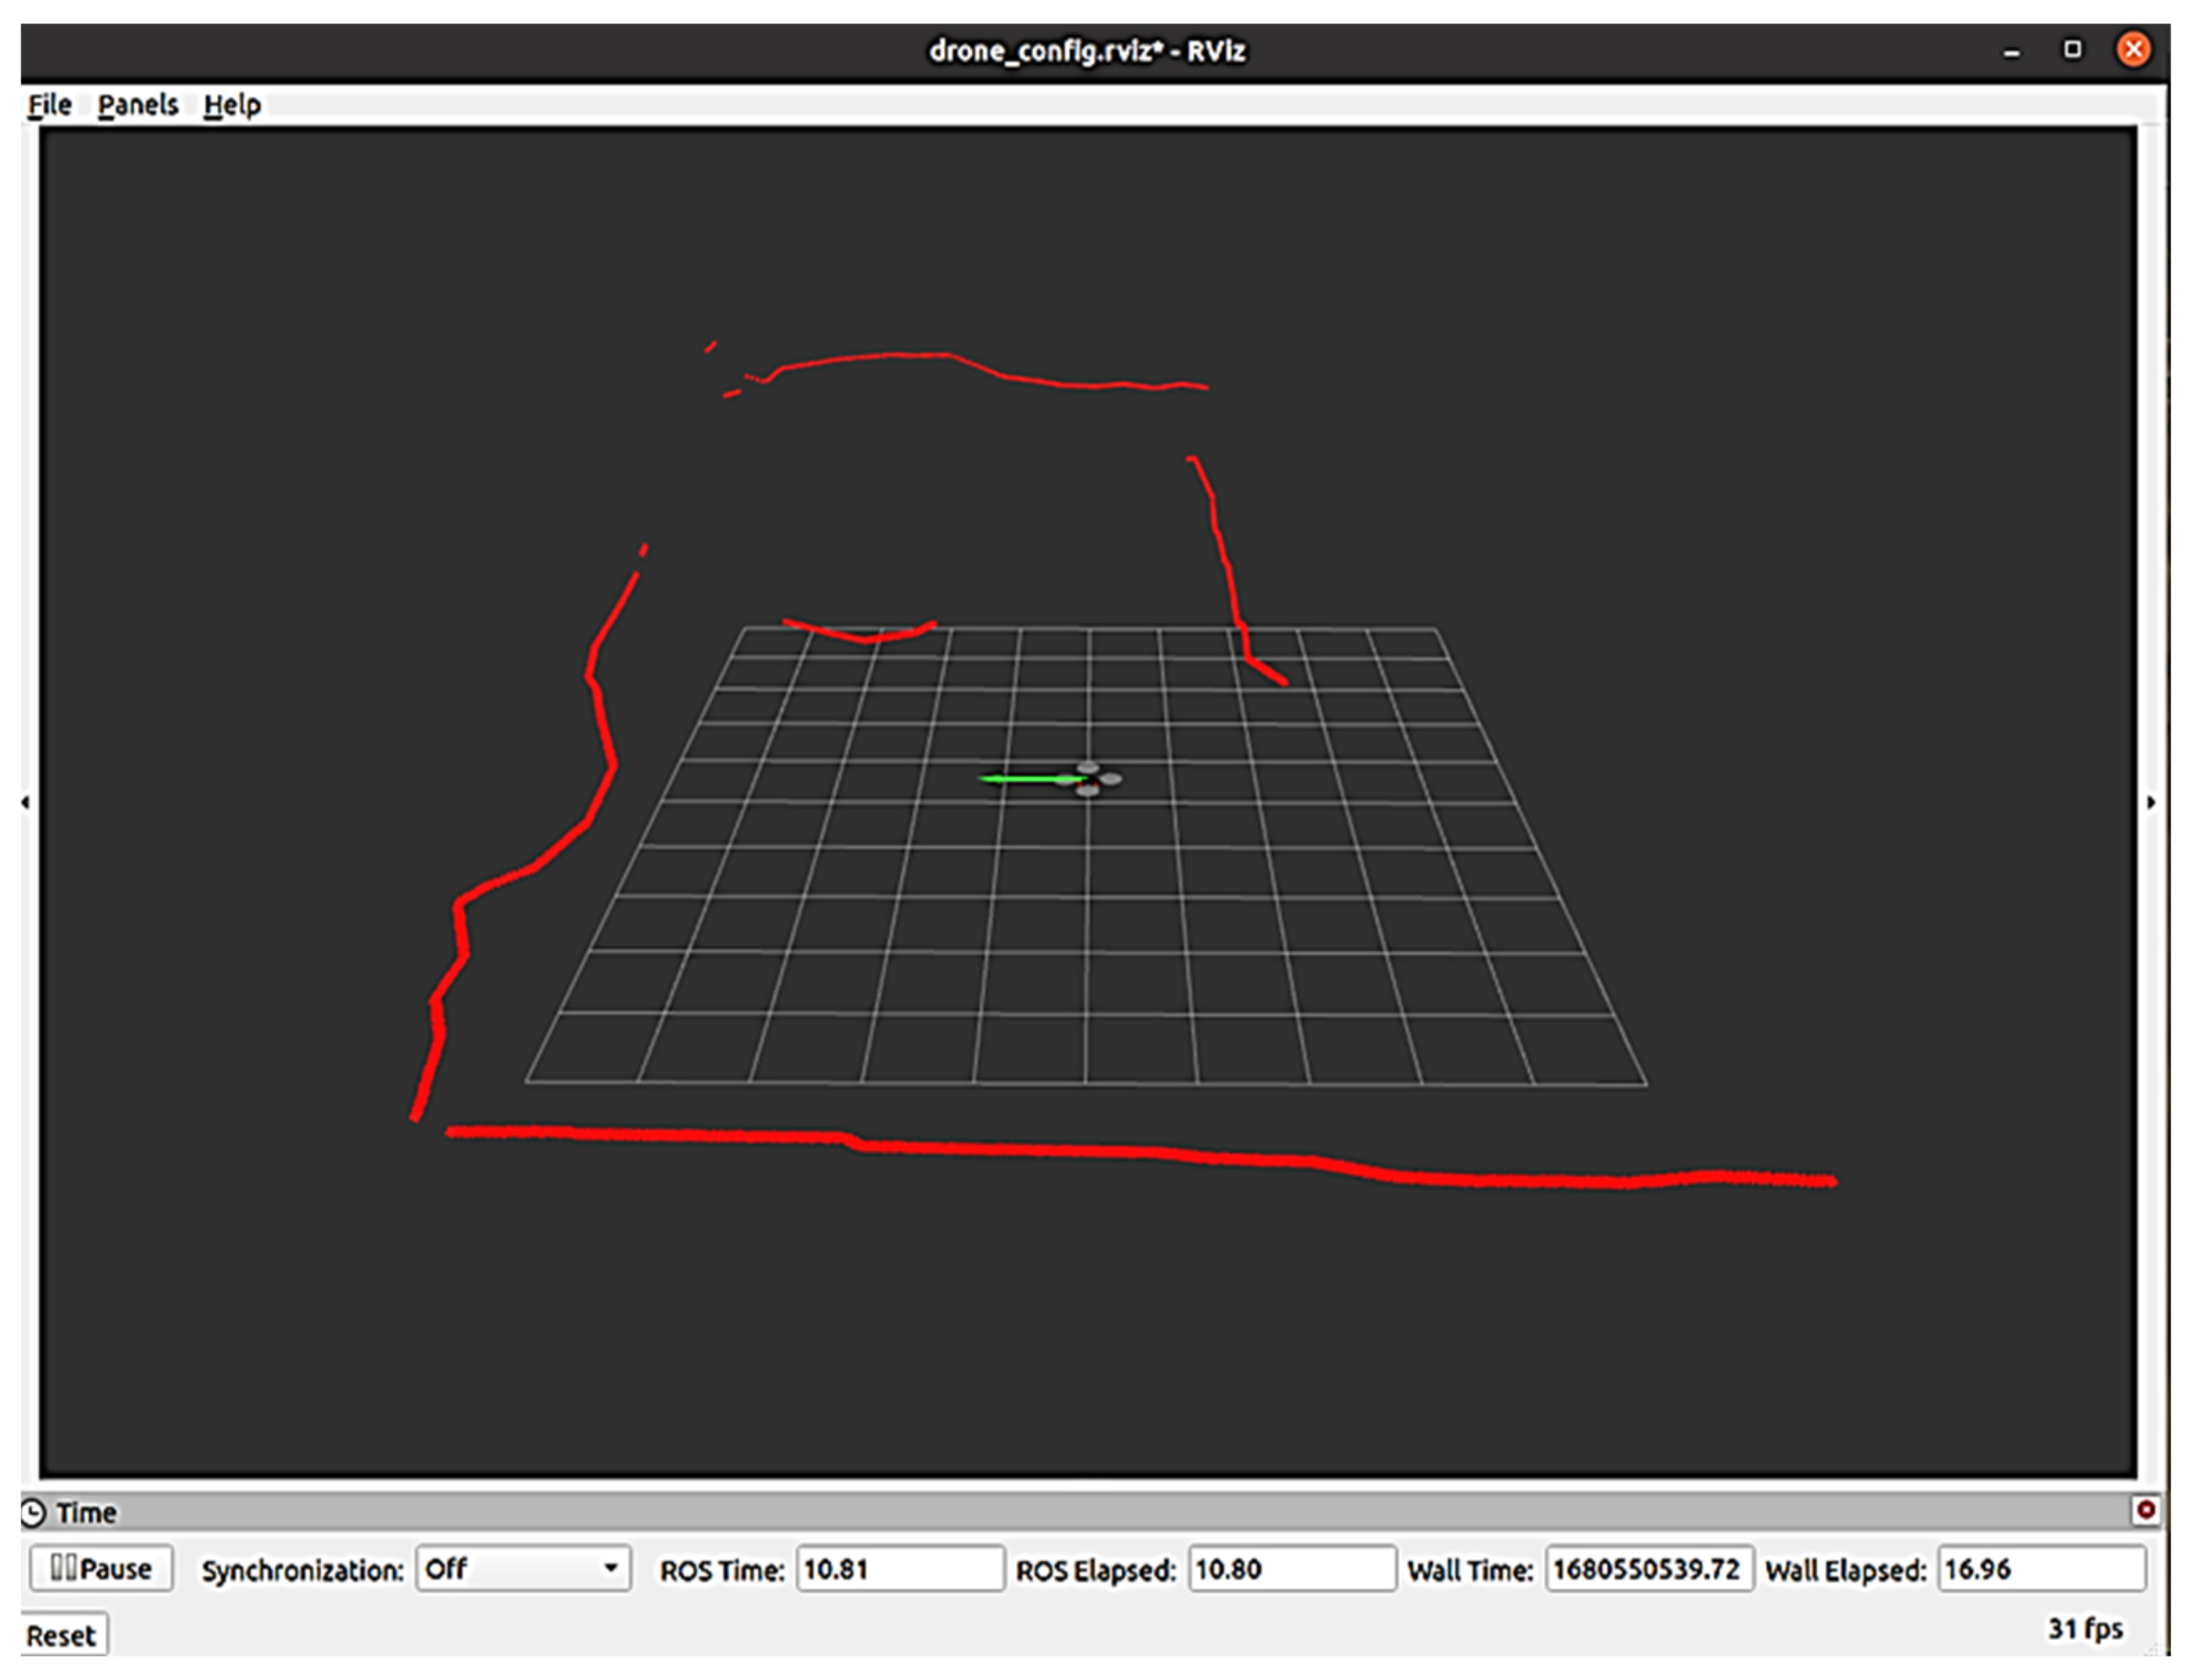Image resolution: width=2192 pixels, height=1680 pixels.
Task: Click the 31 fps indicator
Action: click(2085, 1629)
